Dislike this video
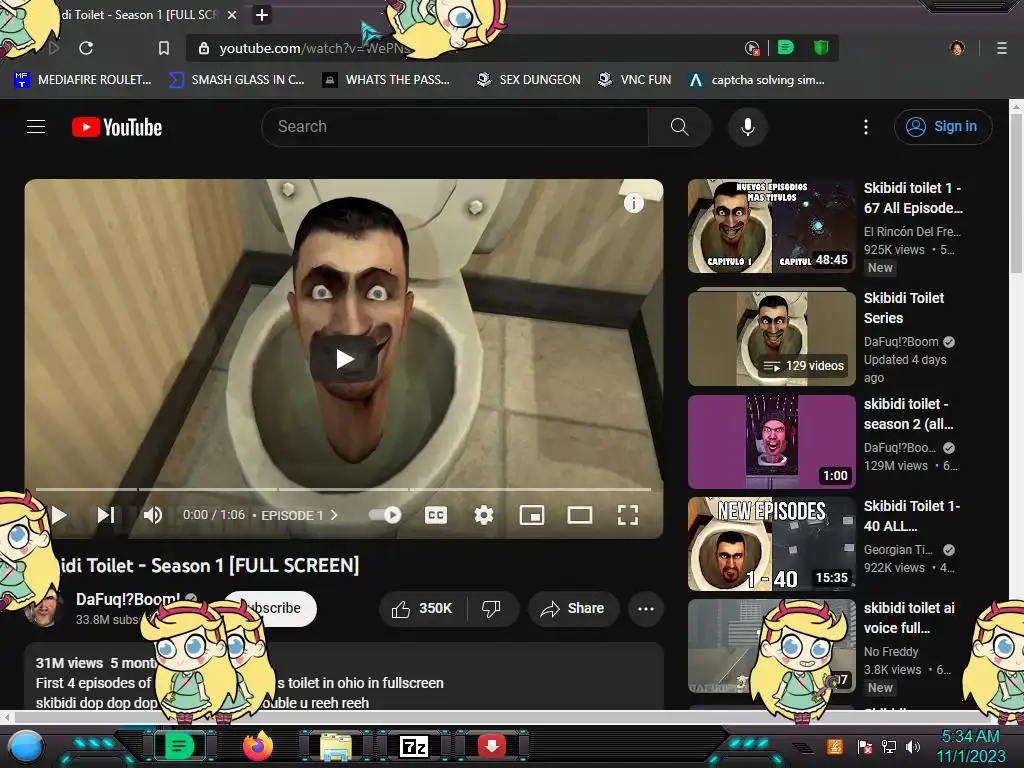The width and height of the screenshot is (1024, 768). coord(492,609)
